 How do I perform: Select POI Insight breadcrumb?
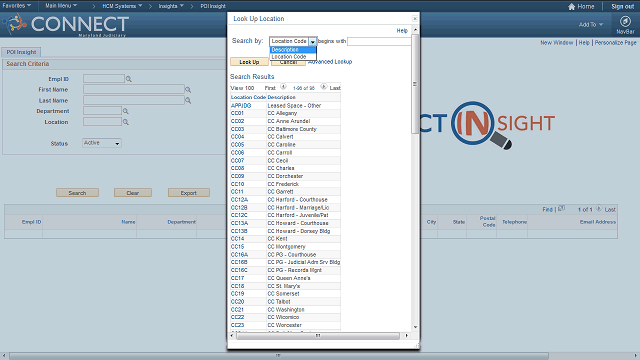pos(213,6)
